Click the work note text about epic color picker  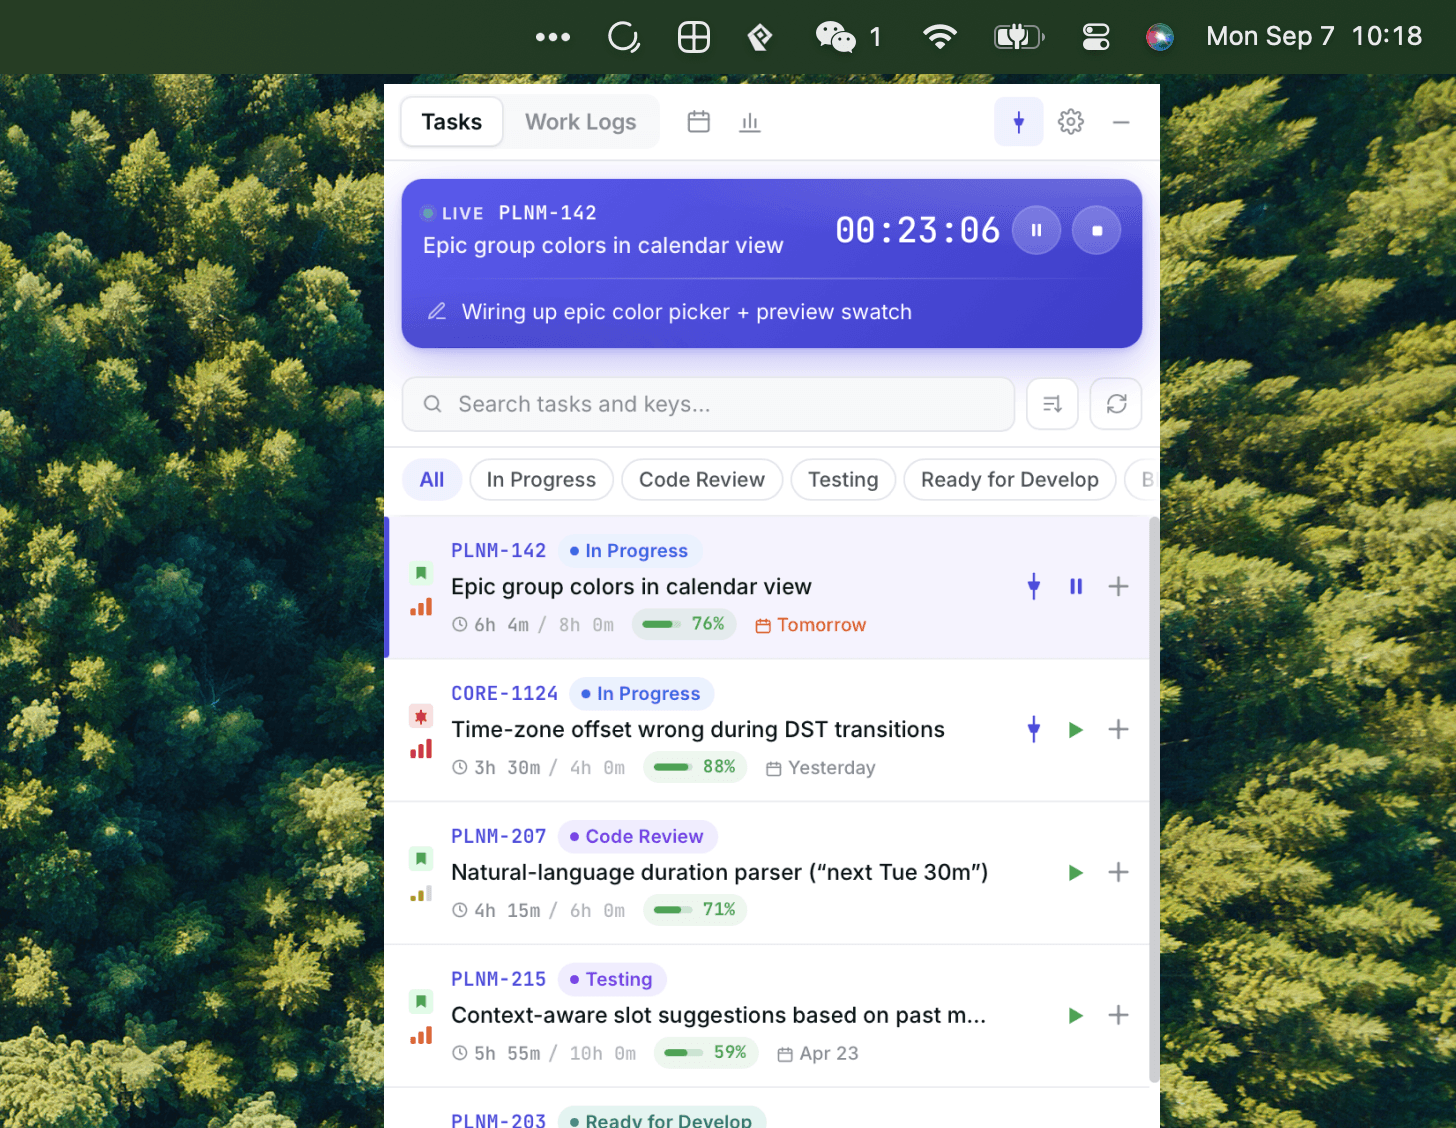pyautogui.click(x=687, y=312)
